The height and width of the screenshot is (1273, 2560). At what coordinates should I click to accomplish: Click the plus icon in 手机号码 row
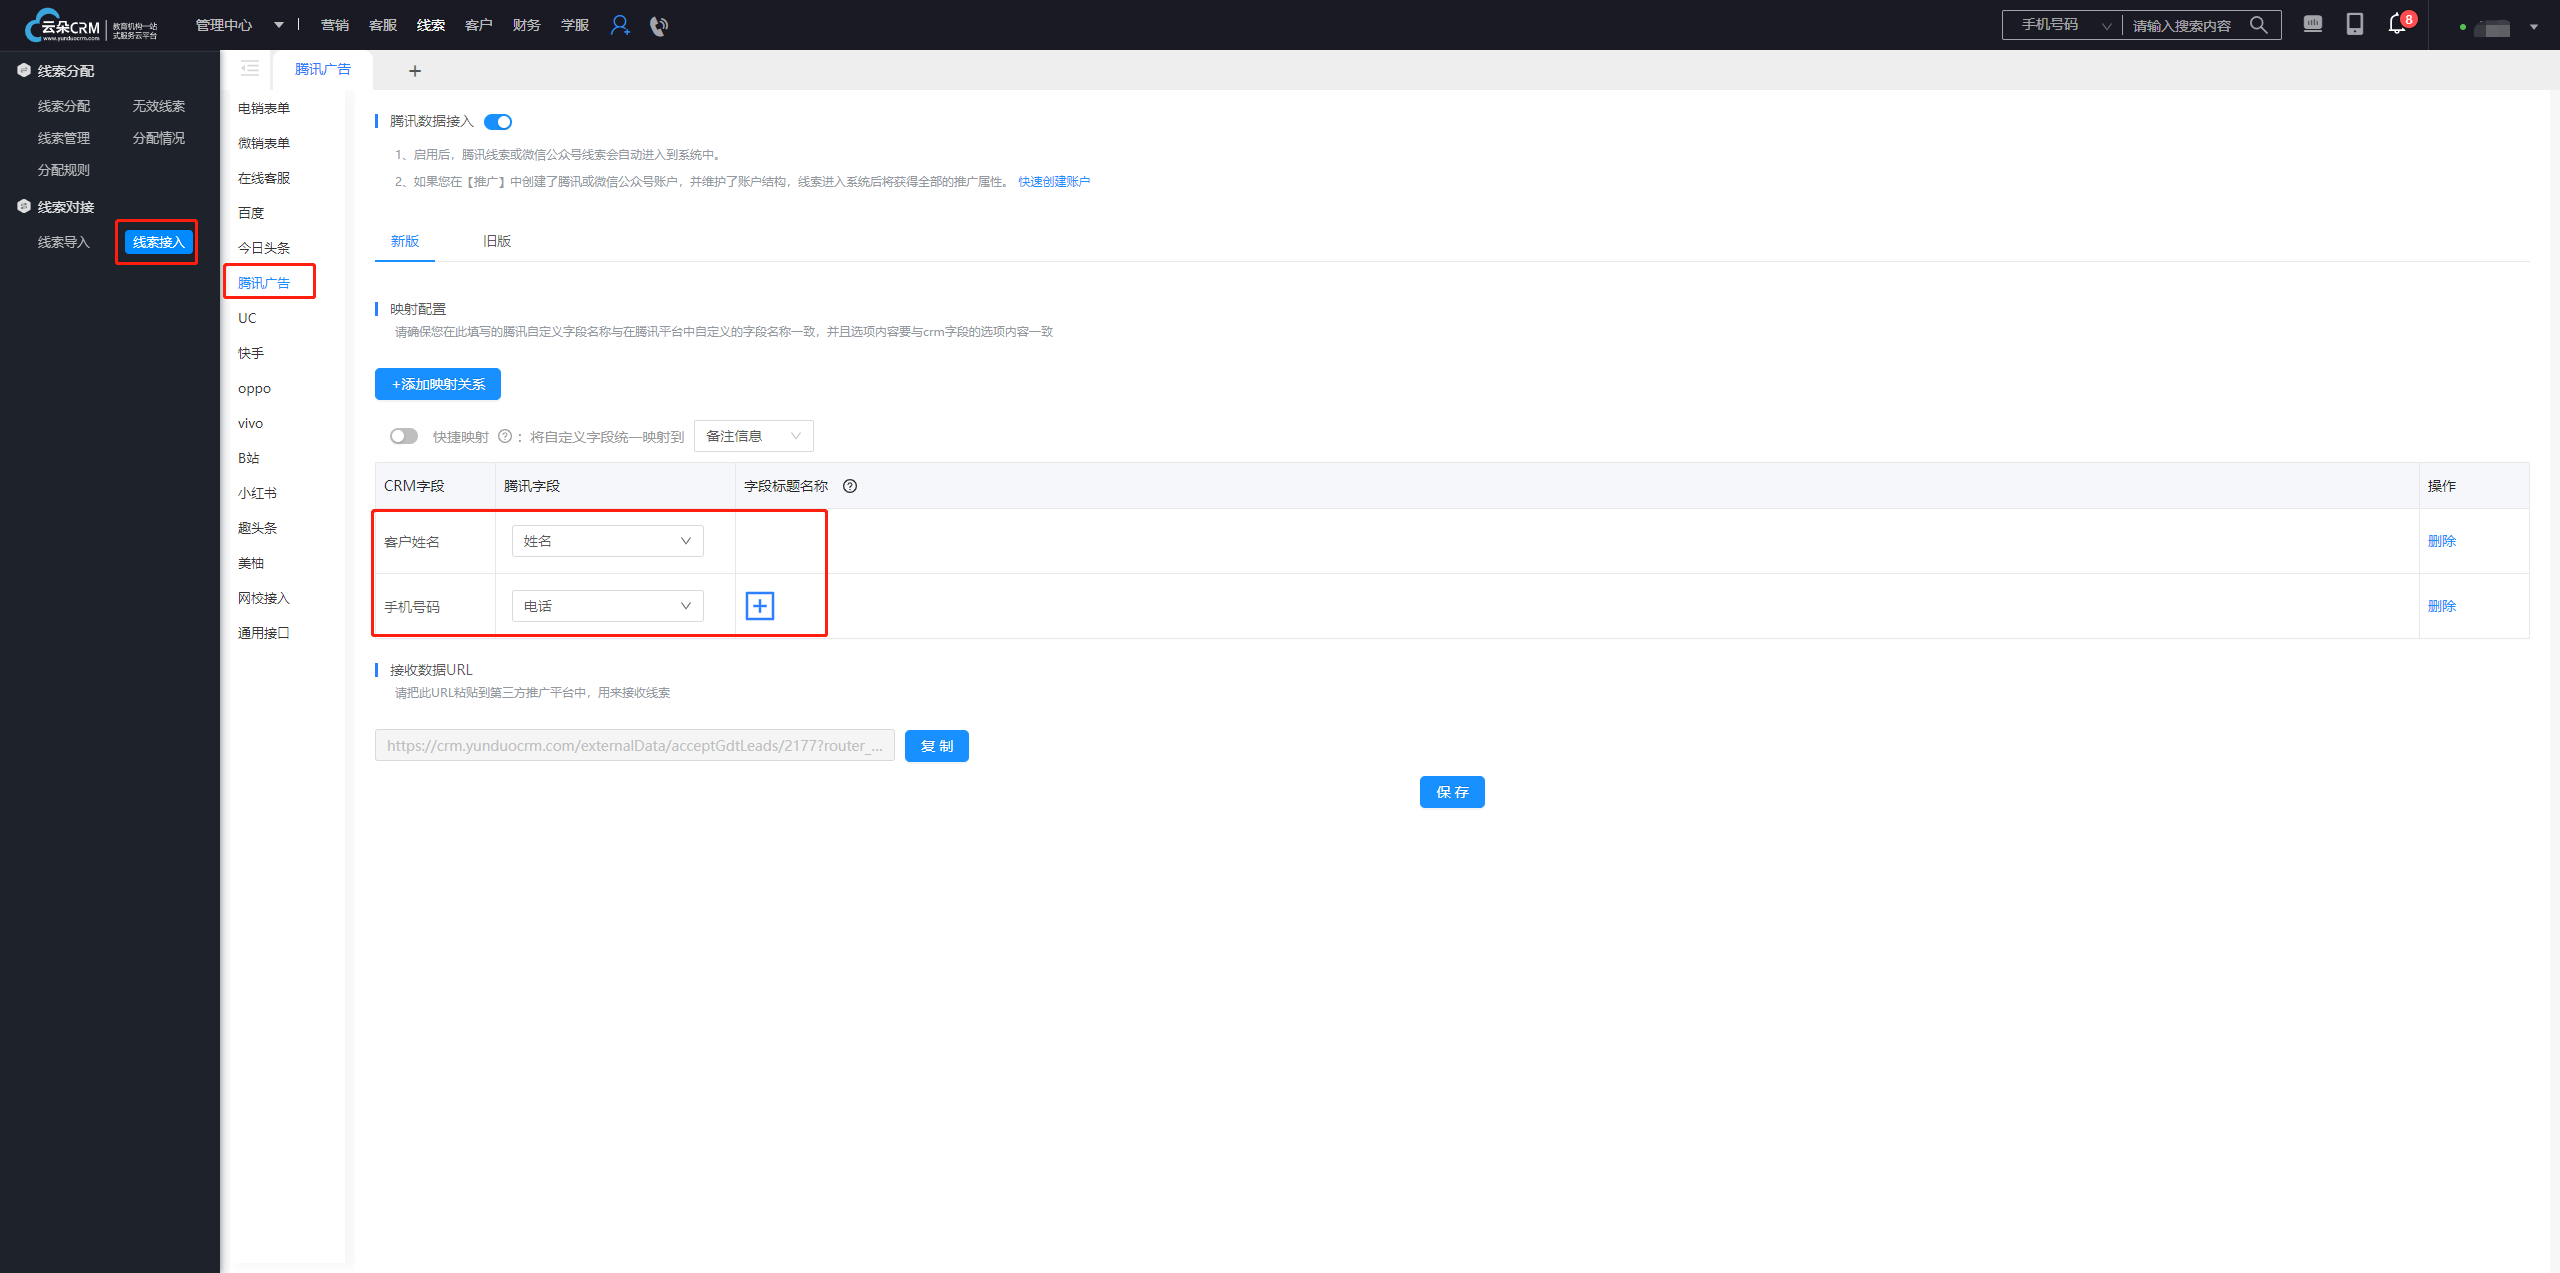click(760, 606)
